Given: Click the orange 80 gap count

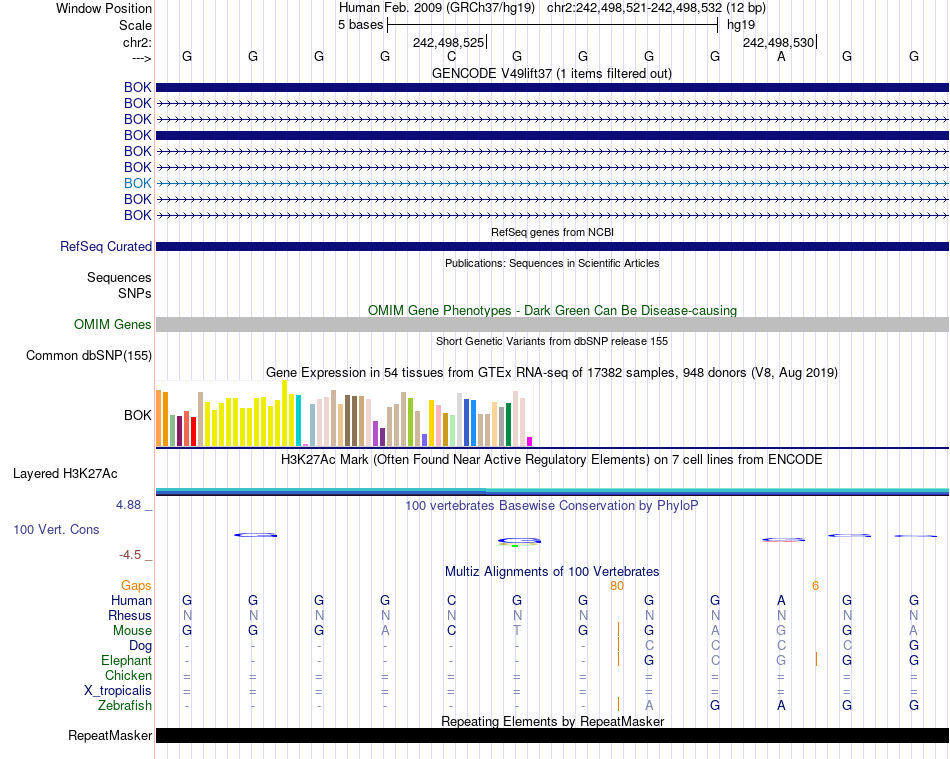Looking at the screenshot, I should [x=617, y=585].
